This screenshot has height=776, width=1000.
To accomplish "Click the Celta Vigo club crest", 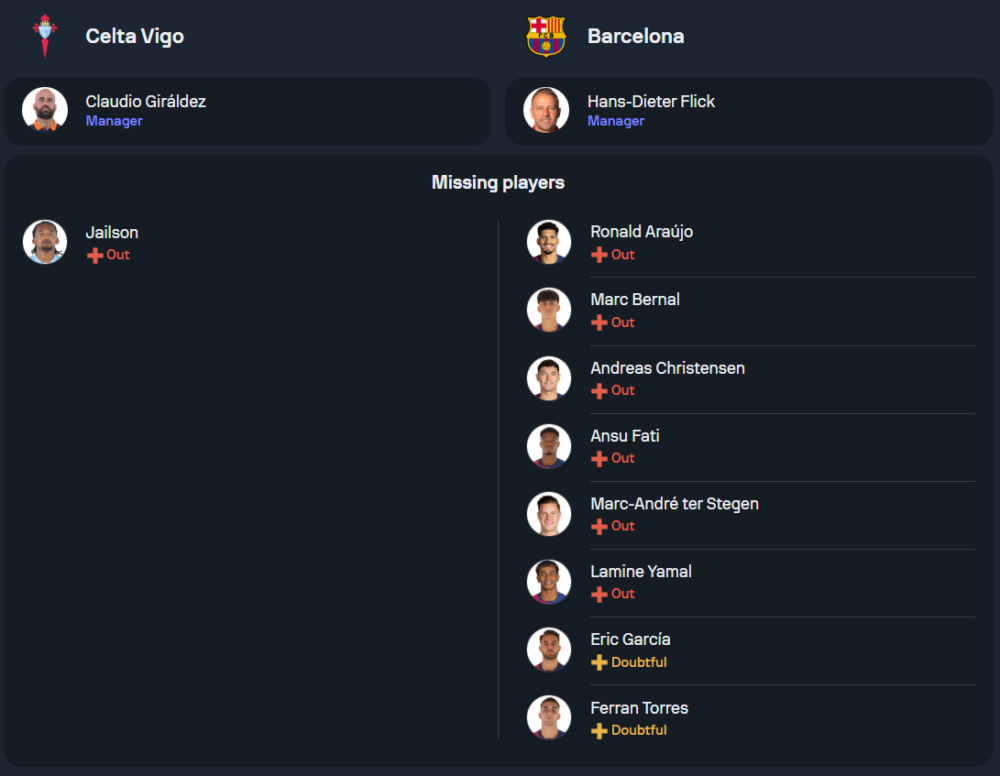I will (x=45, y=36).
